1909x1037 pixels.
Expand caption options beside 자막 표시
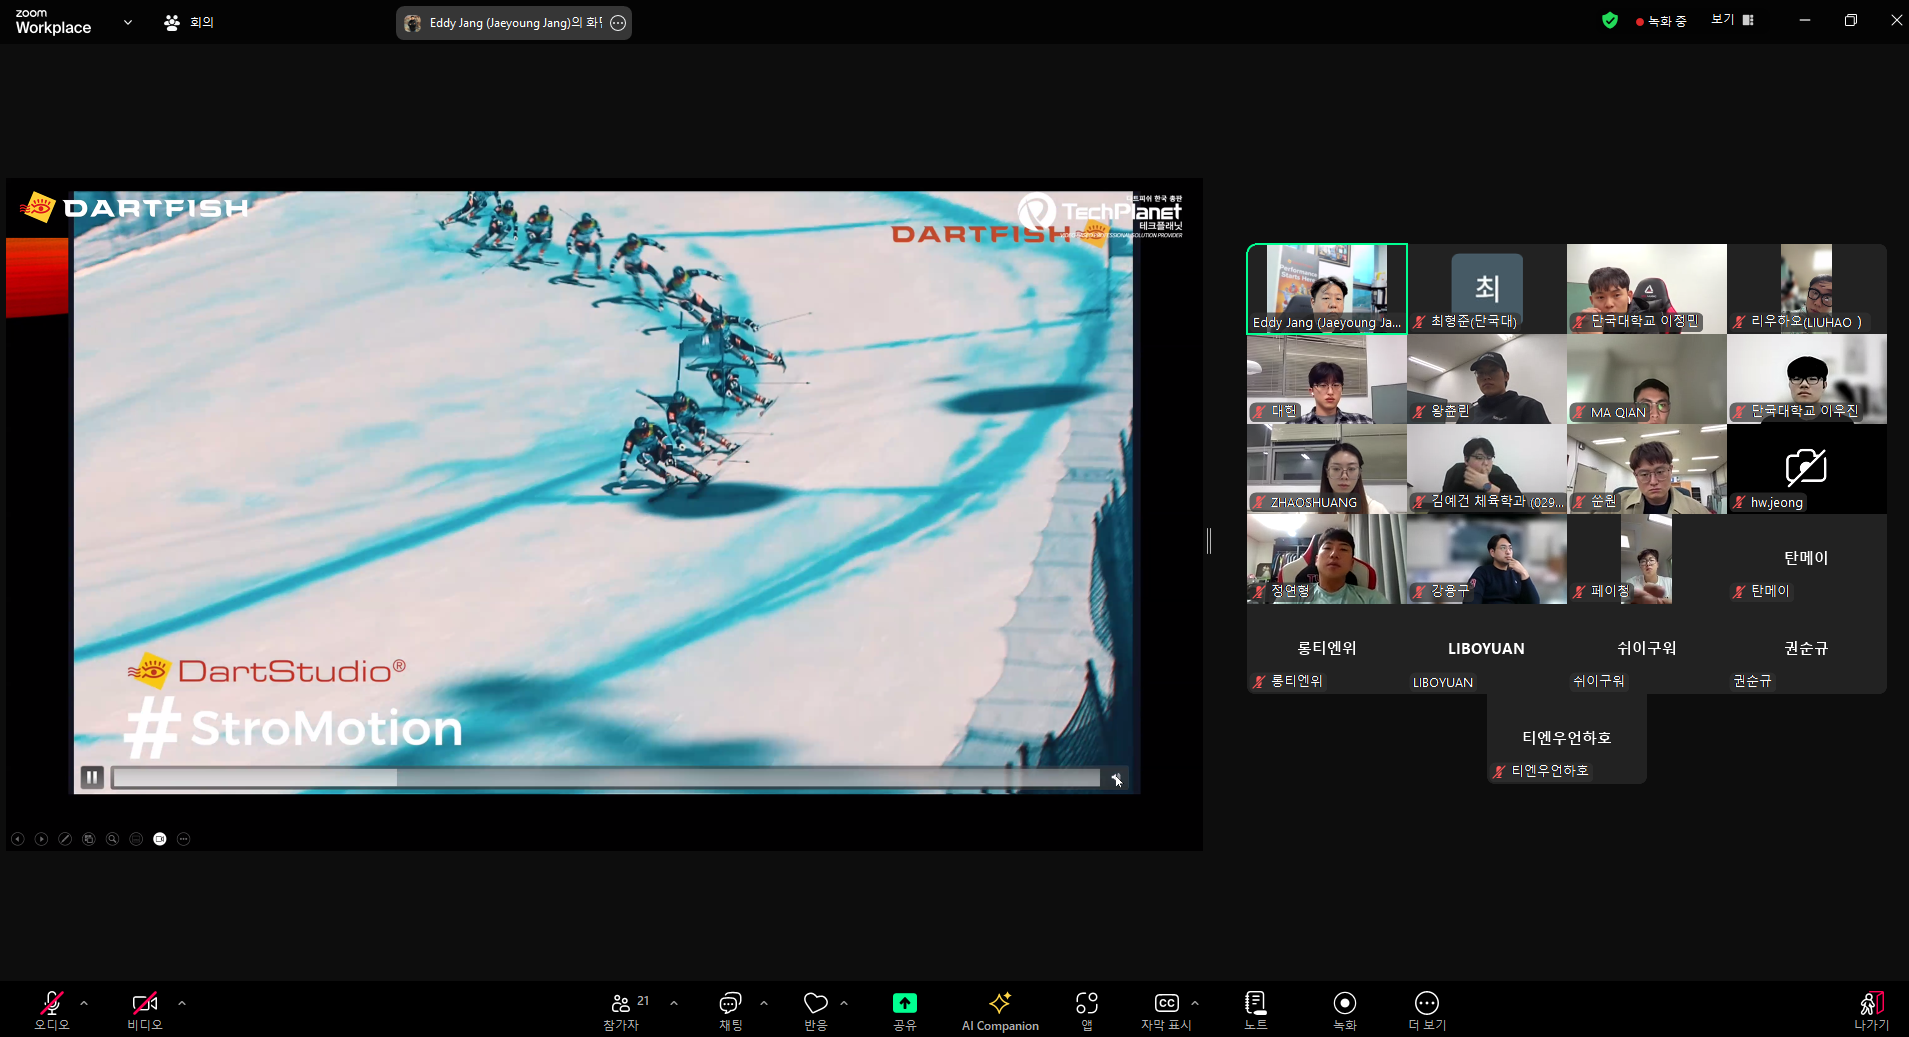tap(1195, 1003)
